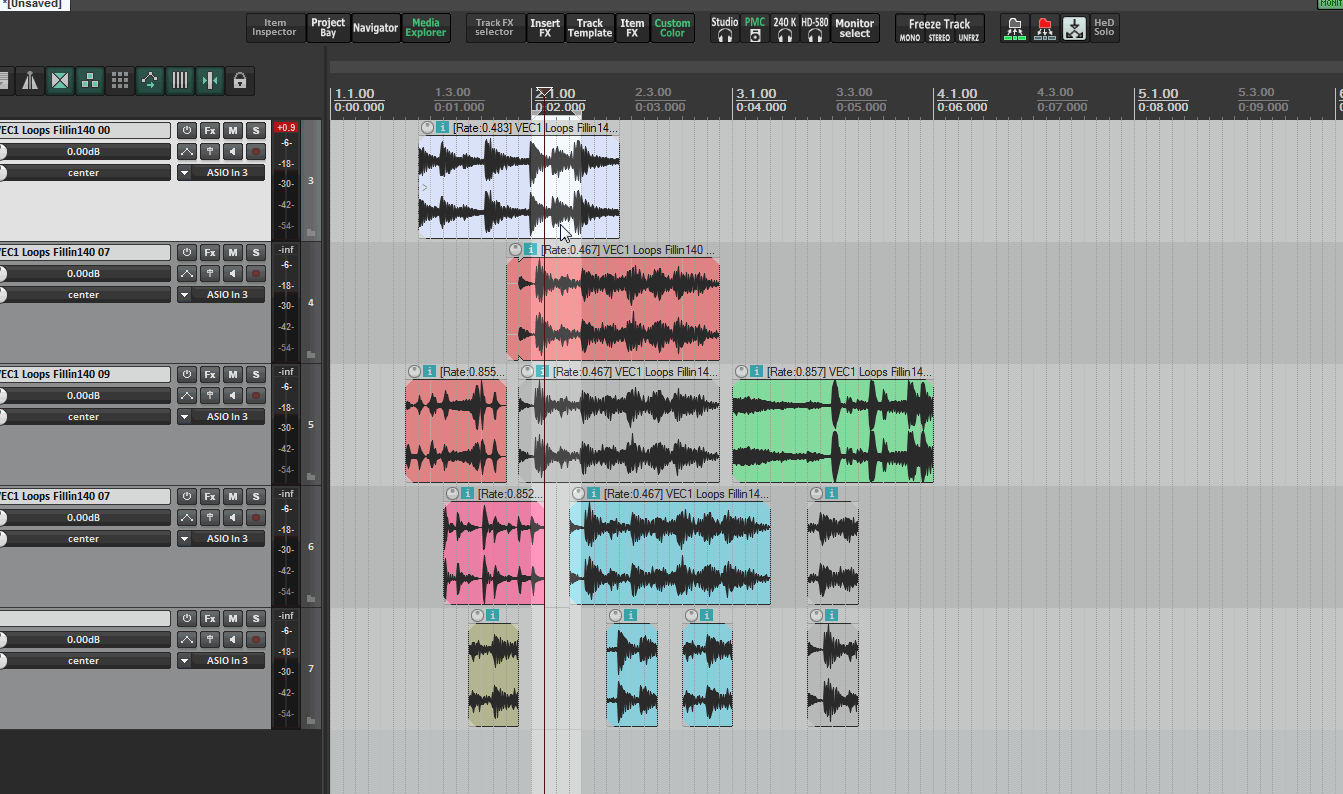Click the volume knob on track 4's red item
The image size is (1343, 794).
(x=516, y=250)
